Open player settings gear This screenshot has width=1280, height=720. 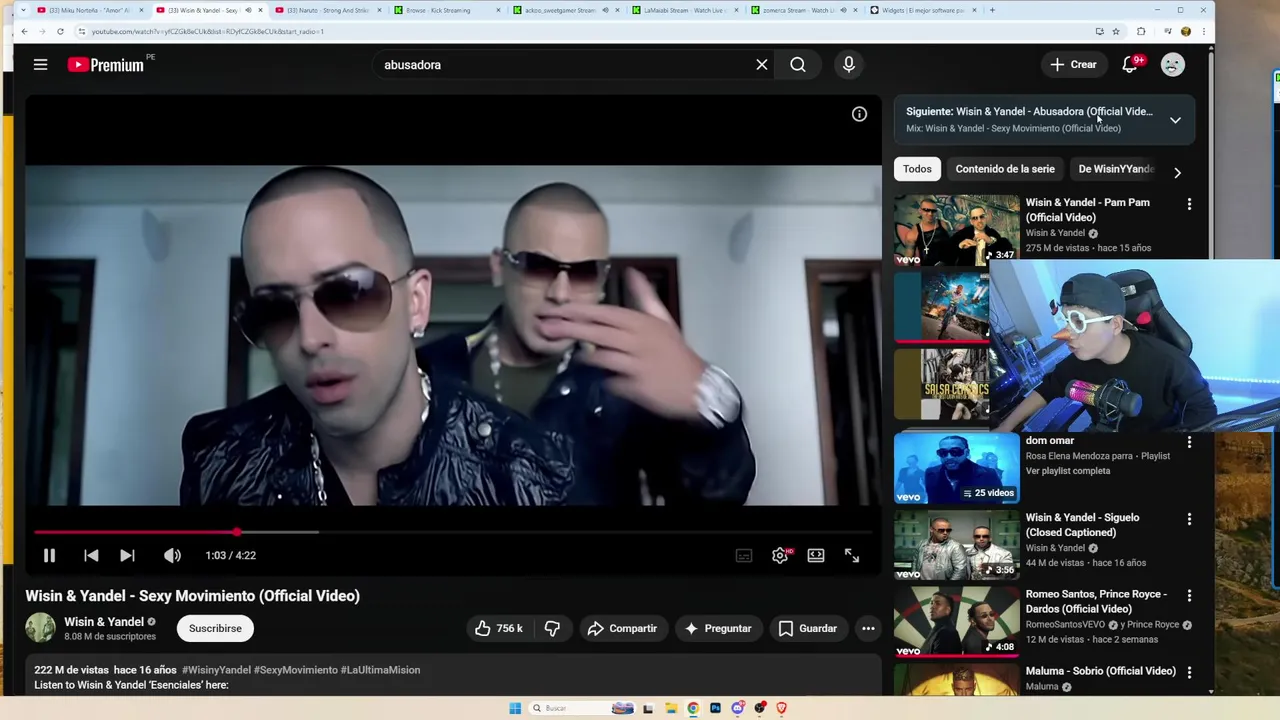780,556
